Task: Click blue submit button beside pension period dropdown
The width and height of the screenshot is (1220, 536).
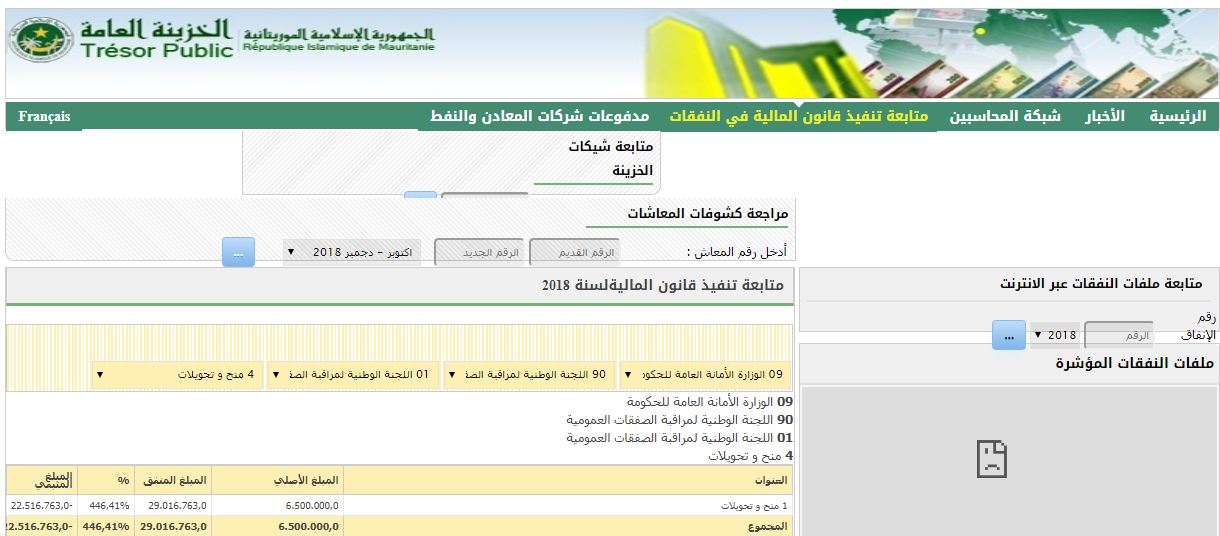Action: [x=238, y=252]
